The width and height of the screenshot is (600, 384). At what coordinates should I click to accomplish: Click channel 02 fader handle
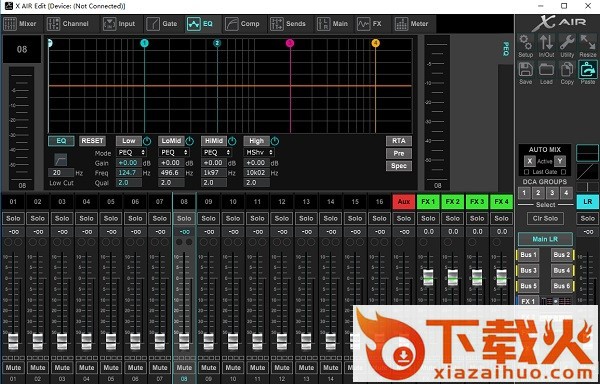tap(38, 341)
